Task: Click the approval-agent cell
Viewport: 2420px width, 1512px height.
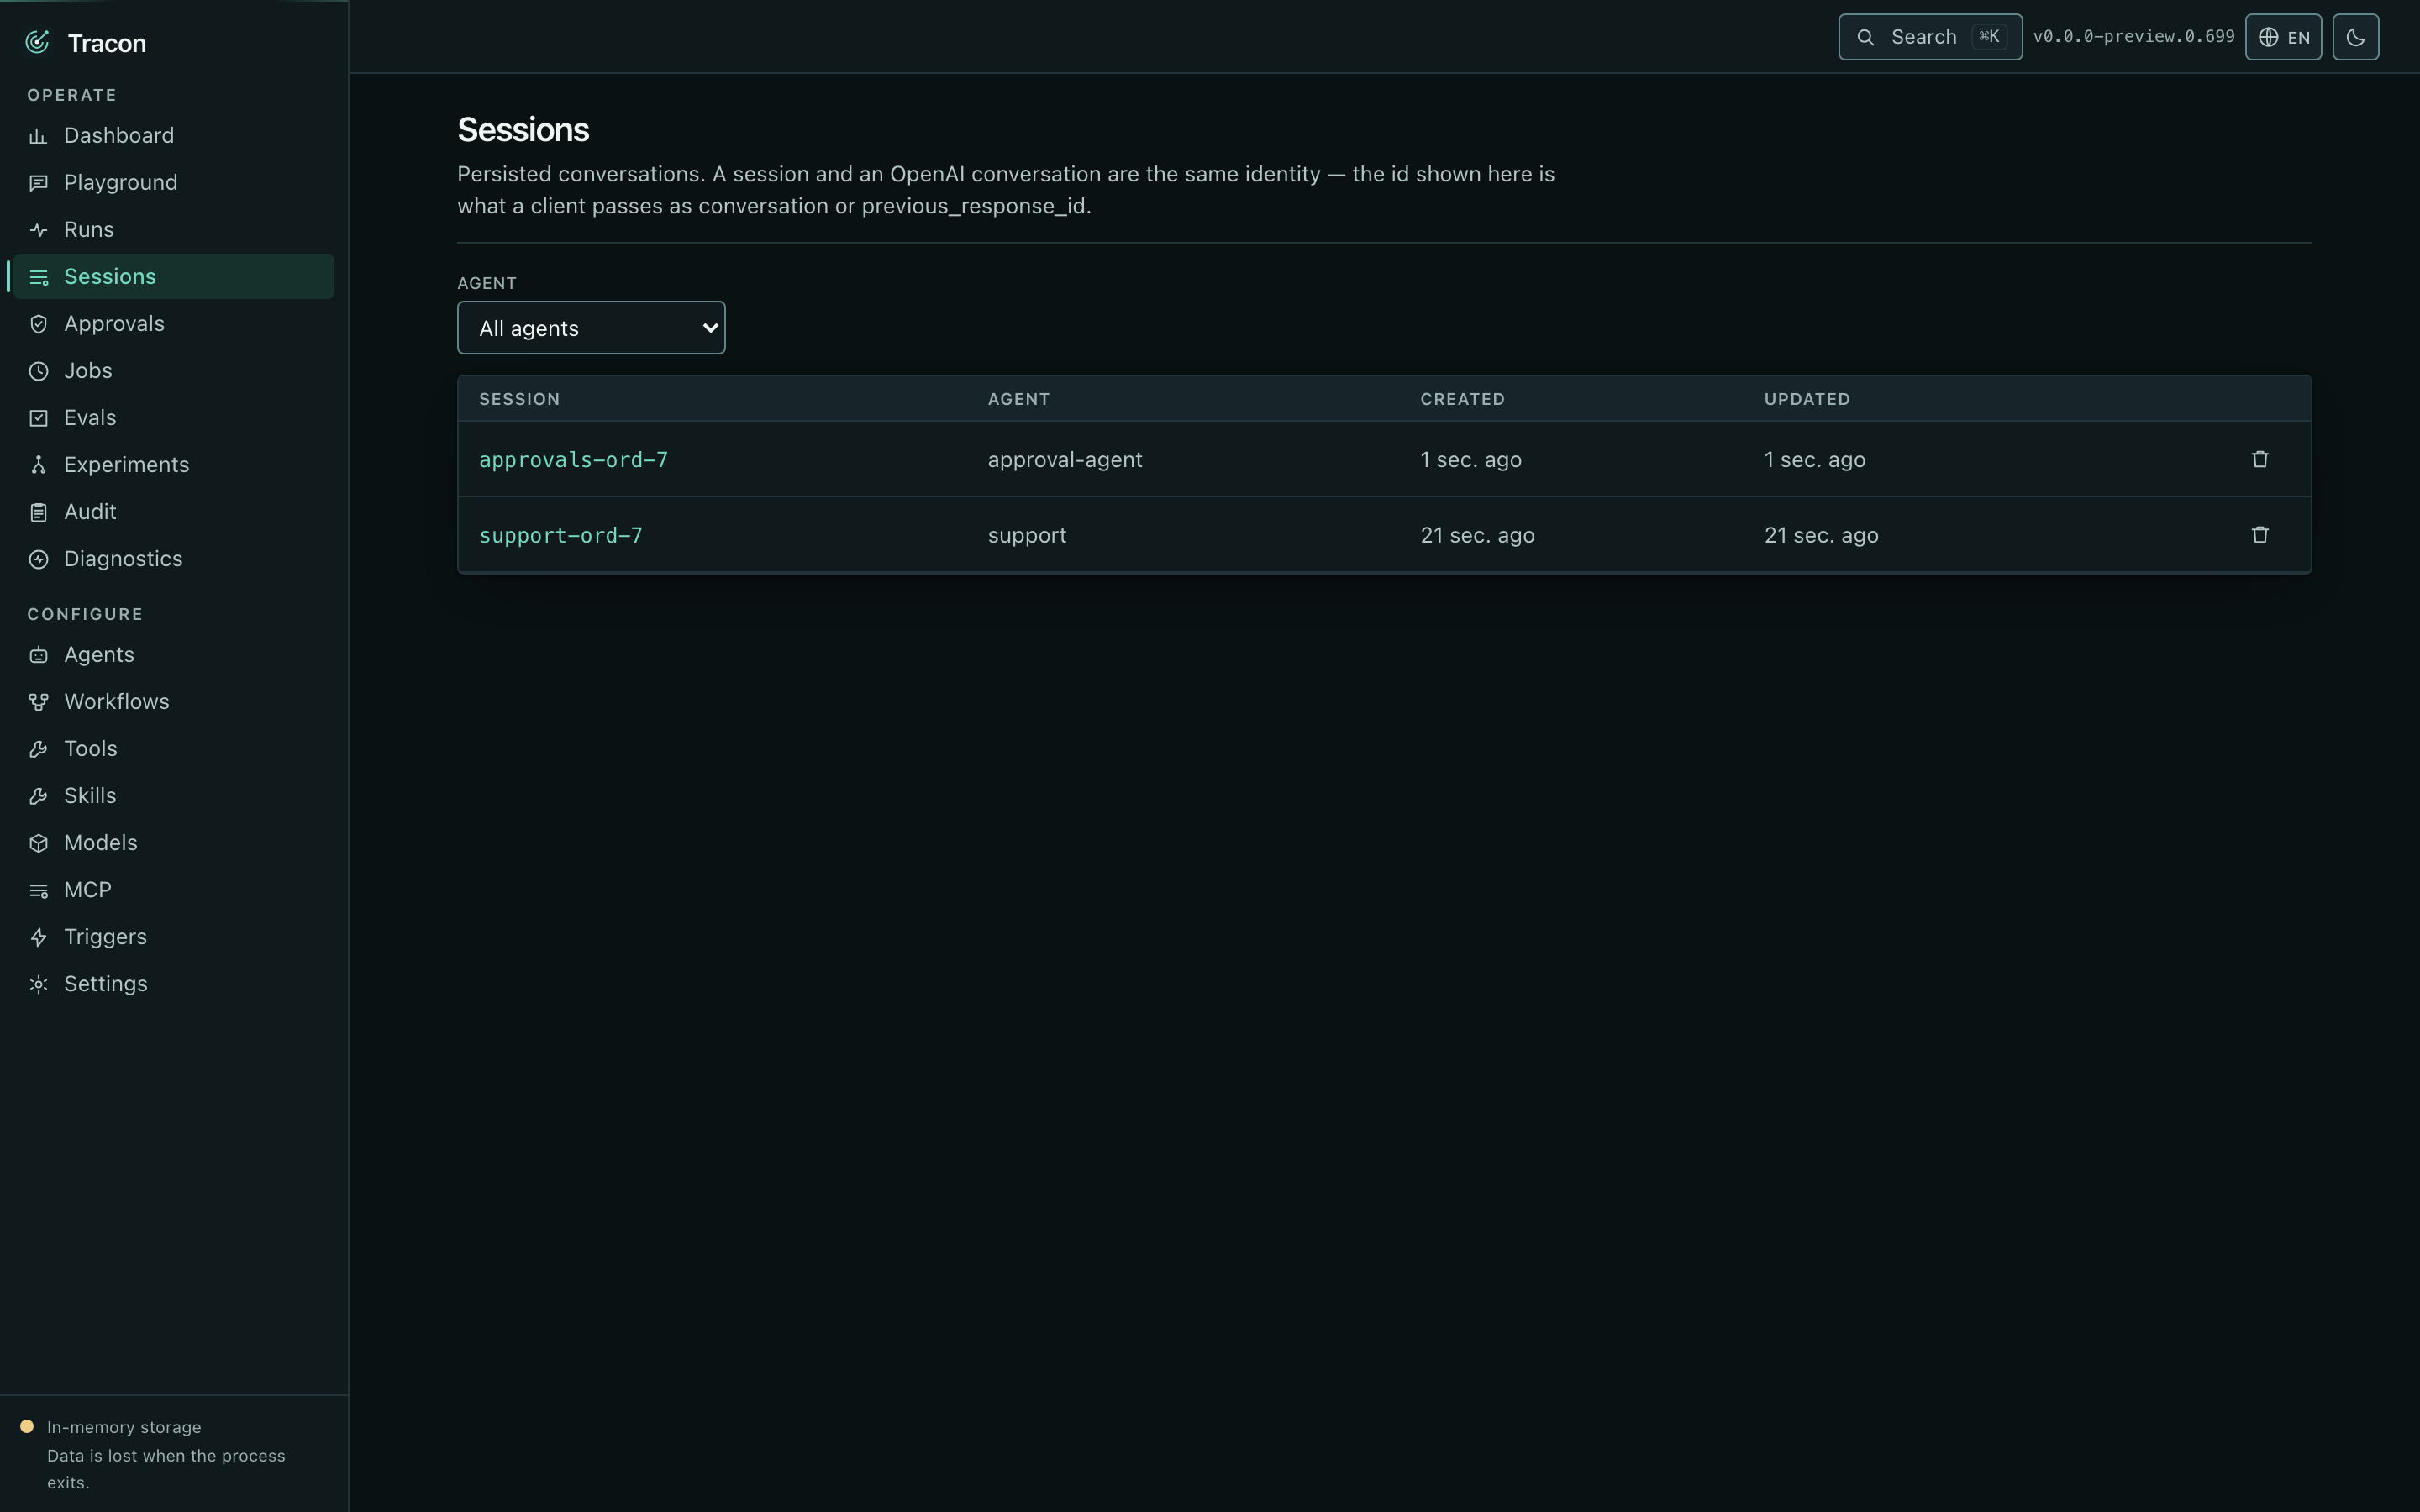Action: coord(1064,459)
